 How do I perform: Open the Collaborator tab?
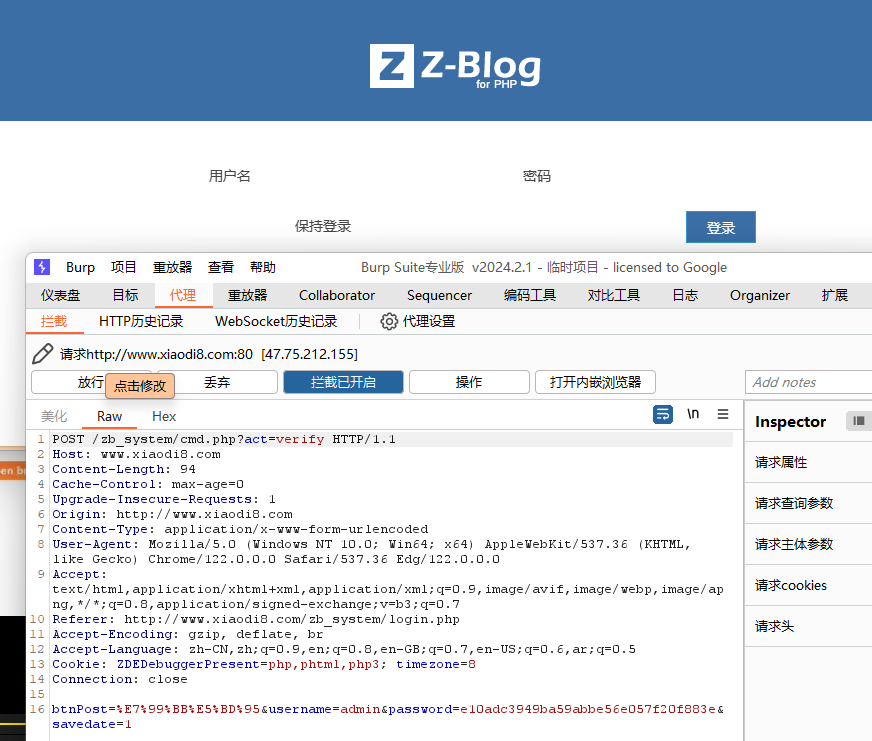pyautogui.click(x=337, y=295)
